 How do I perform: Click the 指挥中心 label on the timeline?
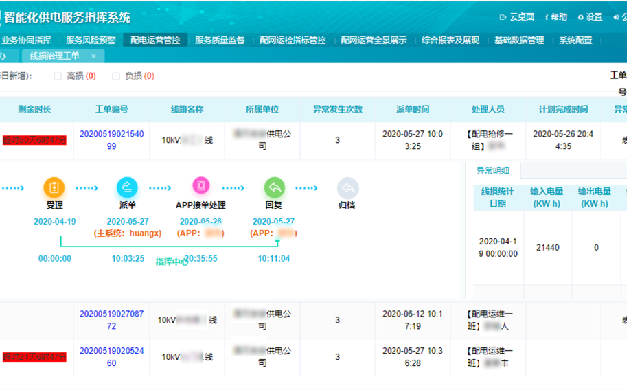click(x=171, y=262)
